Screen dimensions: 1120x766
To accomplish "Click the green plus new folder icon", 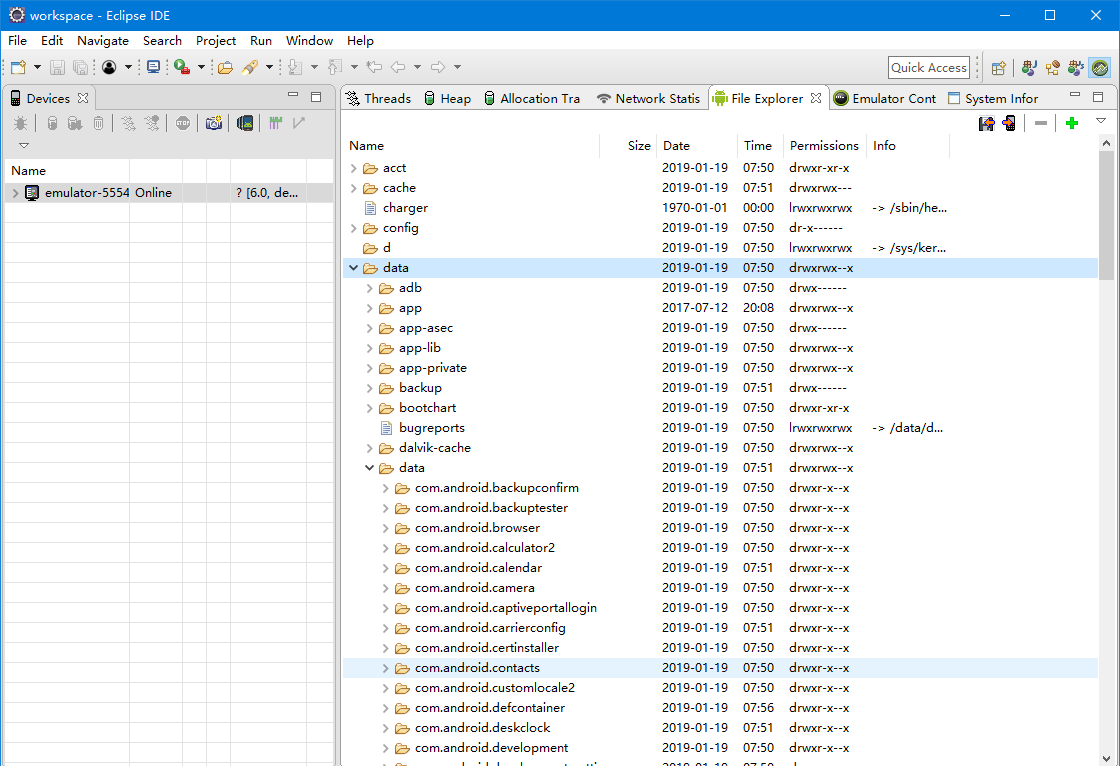I will click(x=1072, y=123).
